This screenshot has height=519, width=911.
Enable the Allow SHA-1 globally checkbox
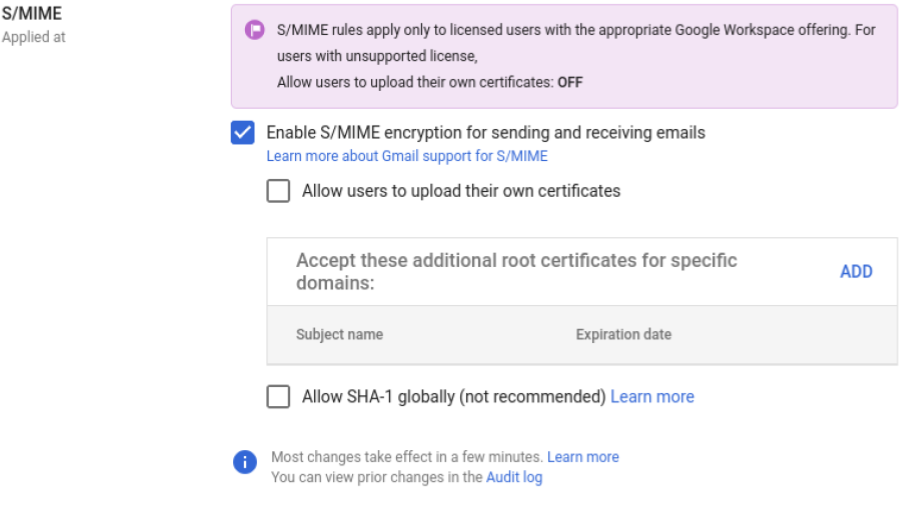278,396
